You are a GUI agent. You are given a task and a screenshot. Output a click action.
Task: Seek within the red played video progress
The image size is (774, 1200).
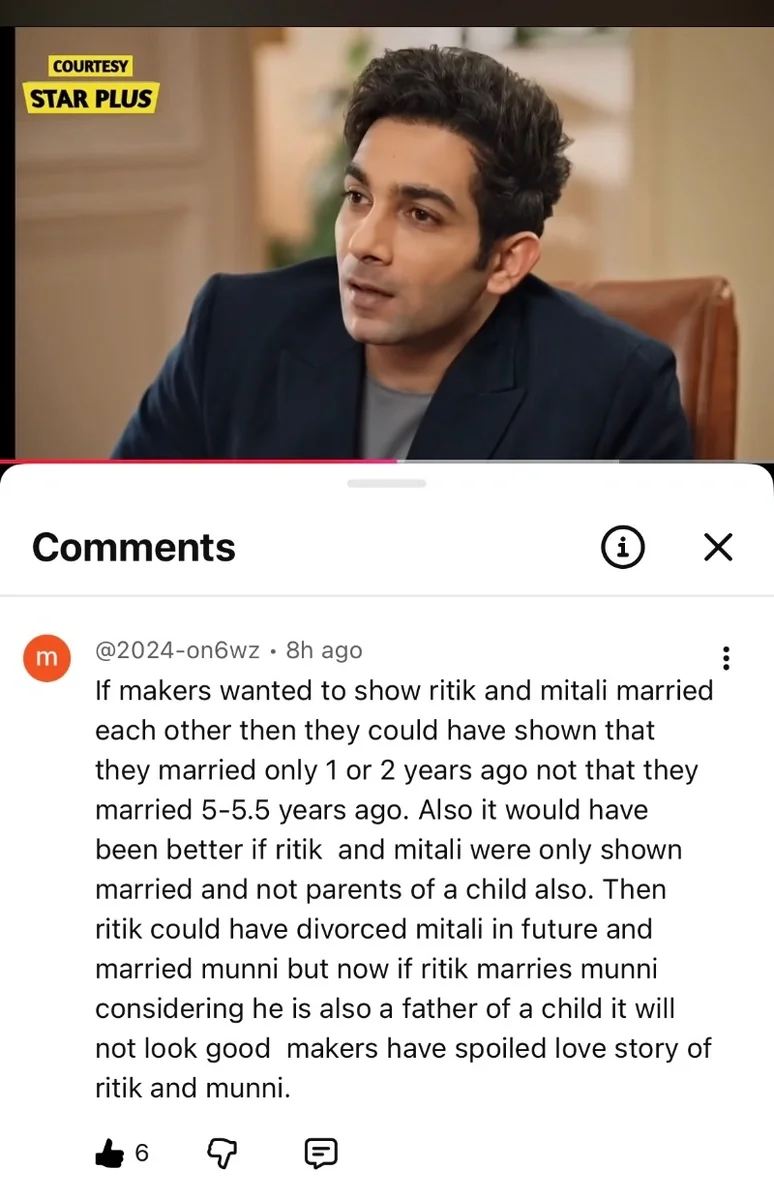click(x=200, y=461)
